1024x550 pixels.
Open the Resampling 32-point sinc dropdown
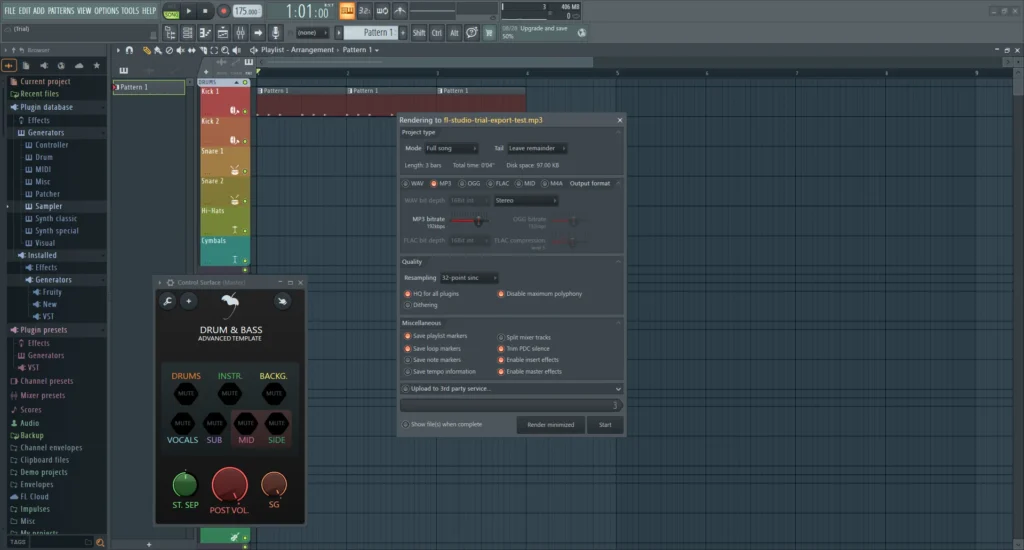(x=469, y=278)
